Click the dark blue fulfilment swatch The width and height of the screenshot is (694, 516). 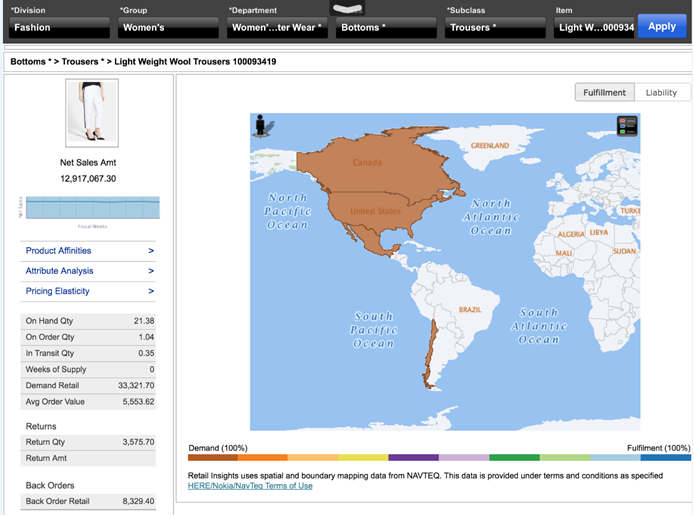(x=666, y=458)
